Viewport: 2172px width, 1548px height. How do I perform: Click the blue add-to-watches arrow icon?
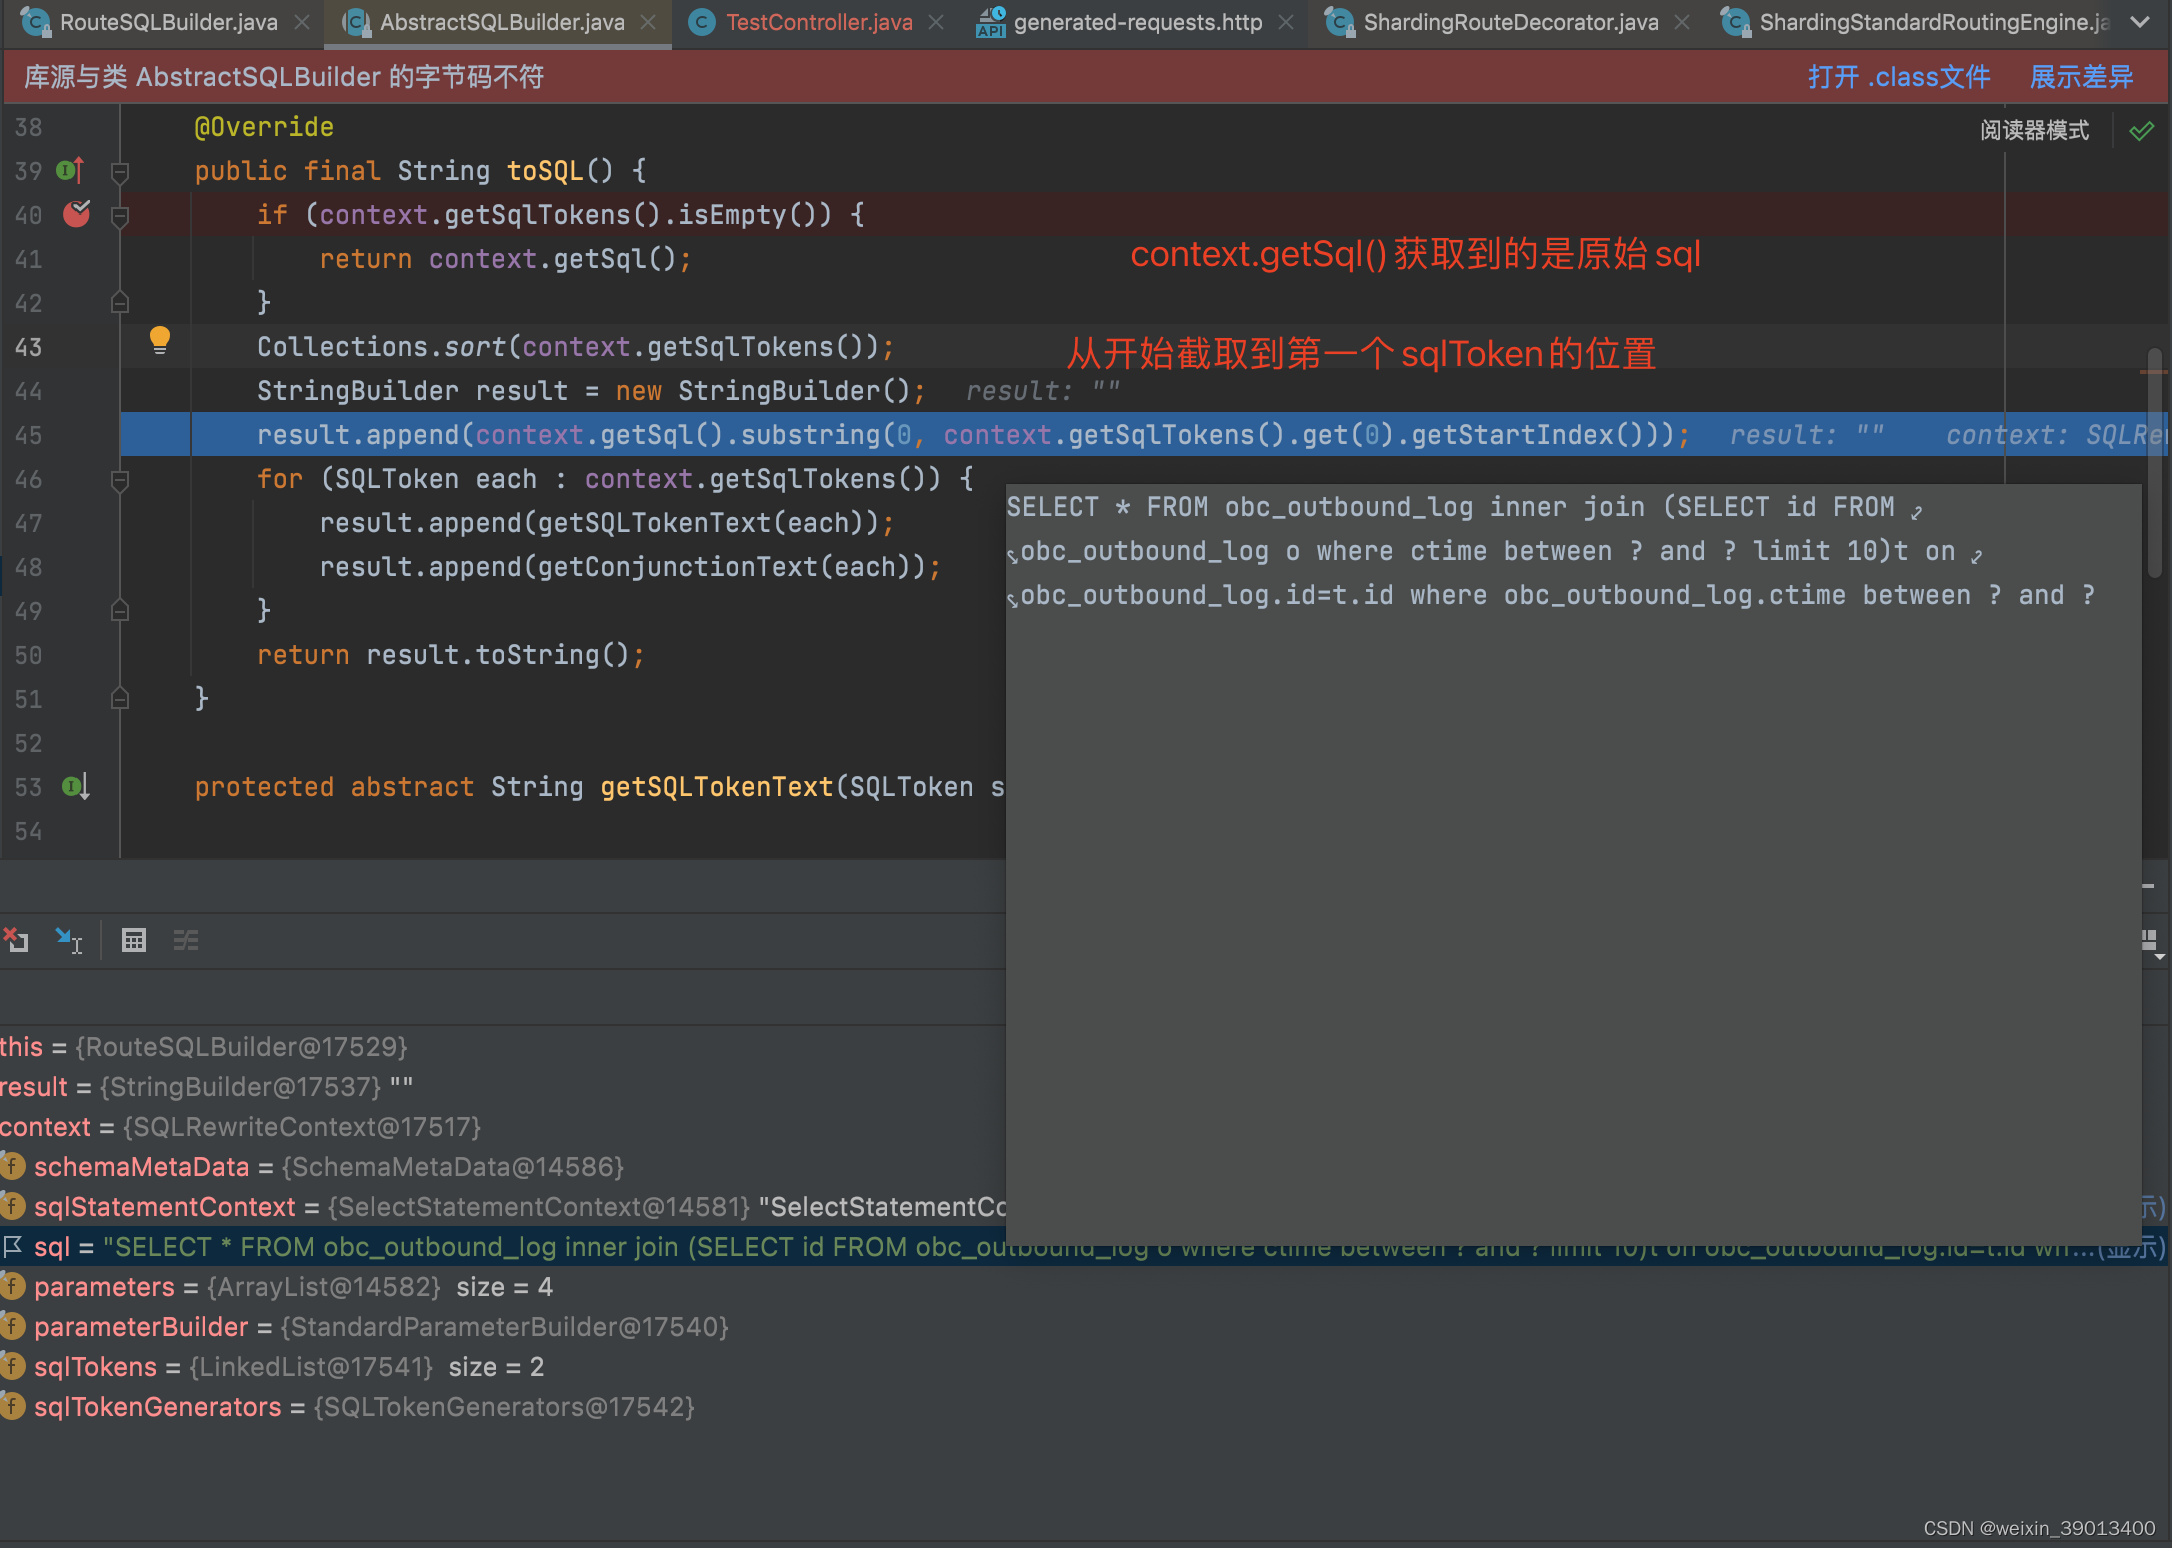tap(68, 940)
